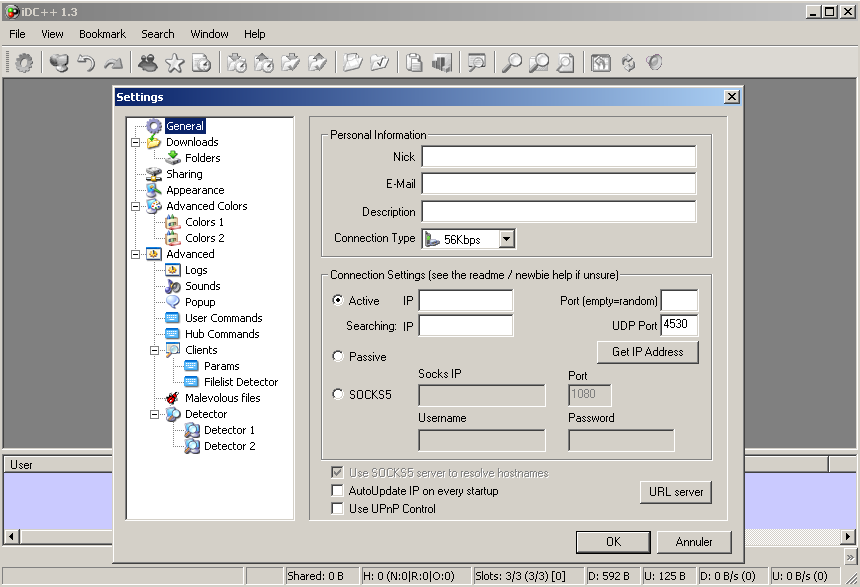This screenshot has height=587, width=860.
Task: Click the Active IP input field
Action: pos(466,301)
